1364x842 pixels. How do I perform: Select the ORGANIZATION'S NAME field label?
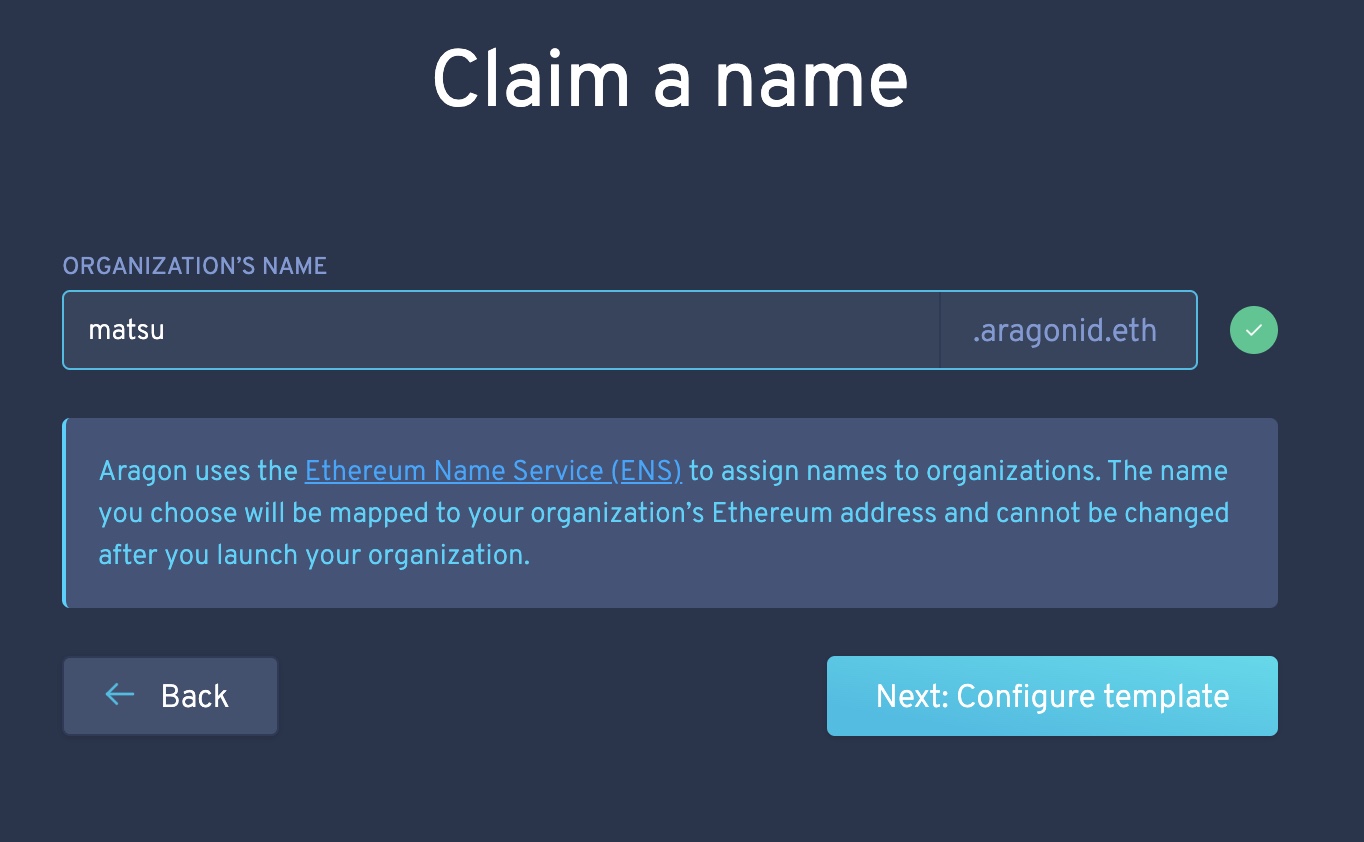195,266
